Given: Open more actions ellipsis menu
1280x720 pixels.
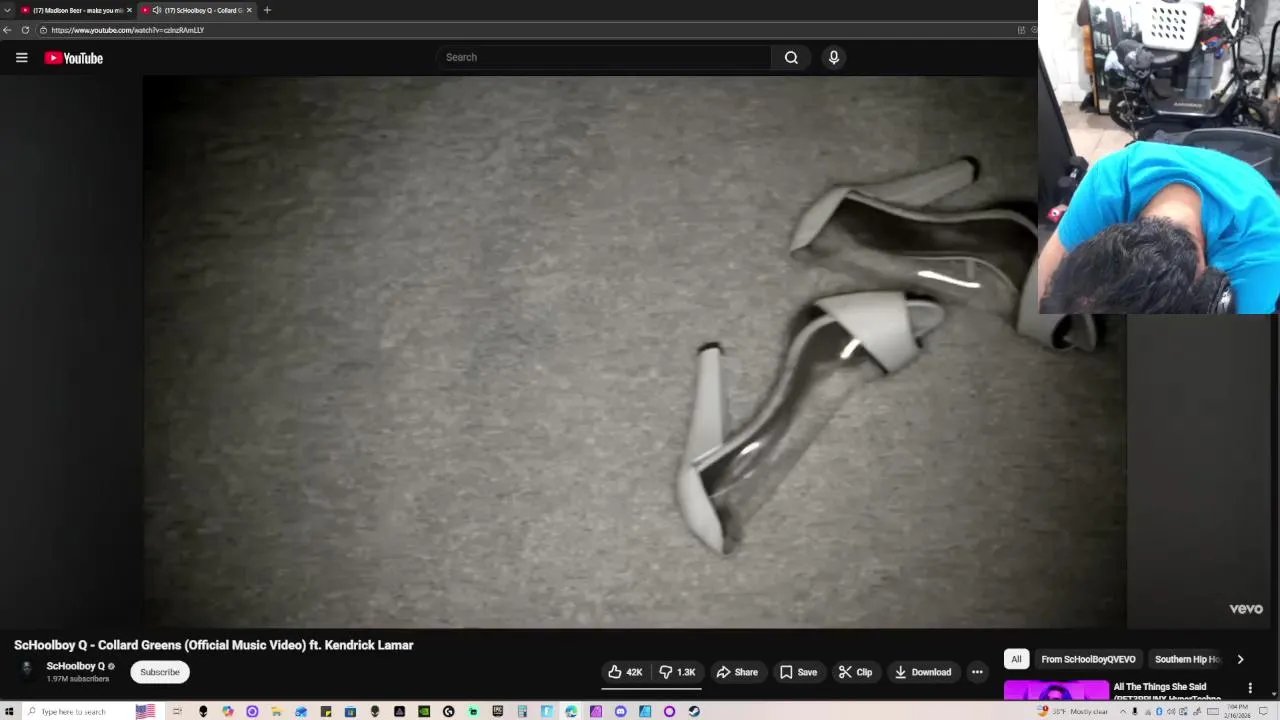Looking at the screenshot, I should click(x=977, y=672).
